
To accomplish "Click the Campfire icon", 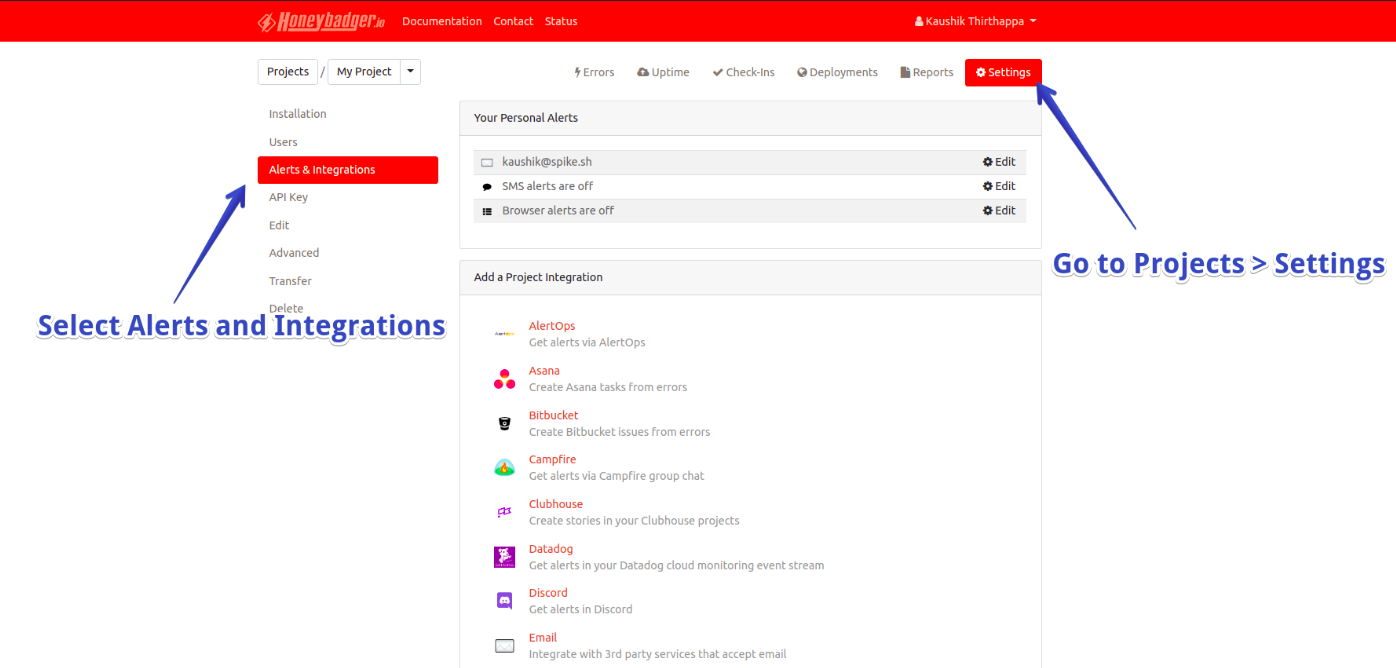I will [504, 468].
